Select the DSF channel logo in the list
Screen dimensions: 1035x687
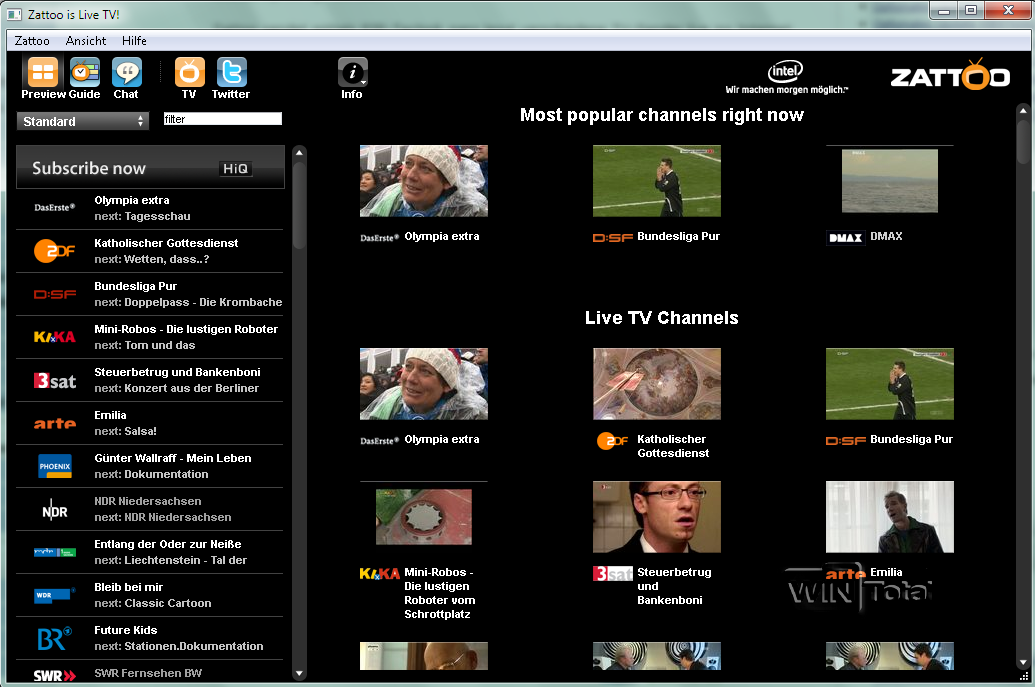tap(55, 294)
